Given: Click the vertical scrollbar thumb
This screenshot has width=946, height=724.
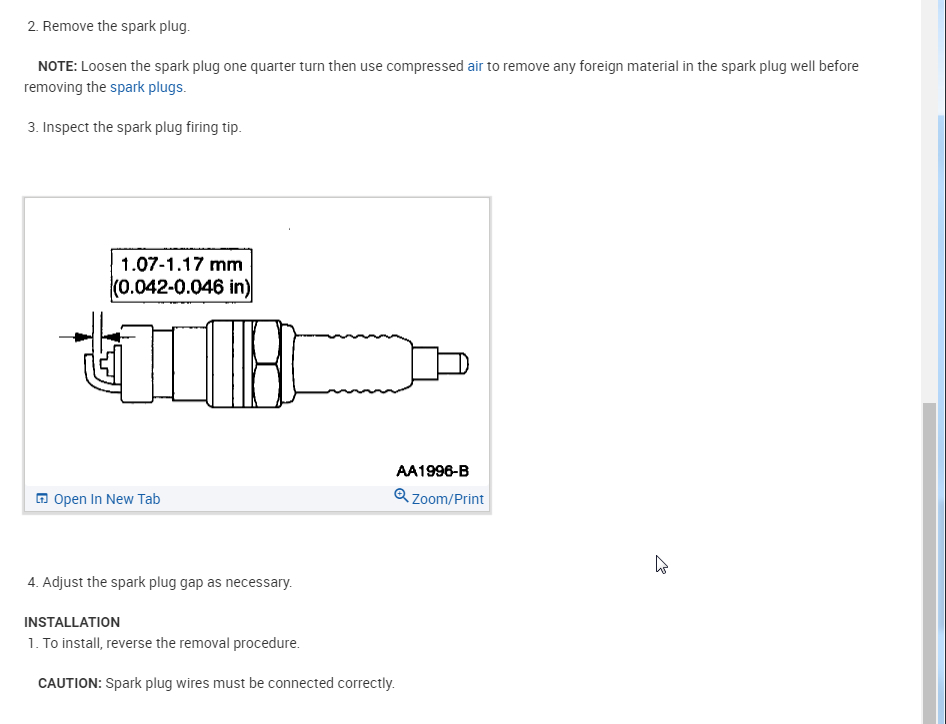Looking at the screenshot, I should click(x=930, y=560).
